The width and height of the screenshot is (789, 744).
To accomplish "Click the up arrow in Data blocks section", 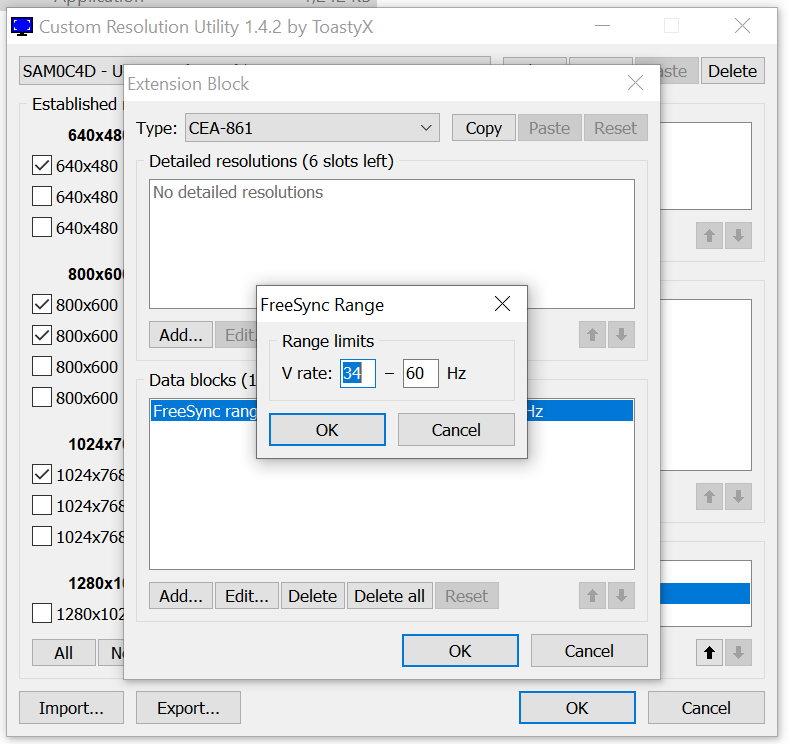I will [592, 596].
